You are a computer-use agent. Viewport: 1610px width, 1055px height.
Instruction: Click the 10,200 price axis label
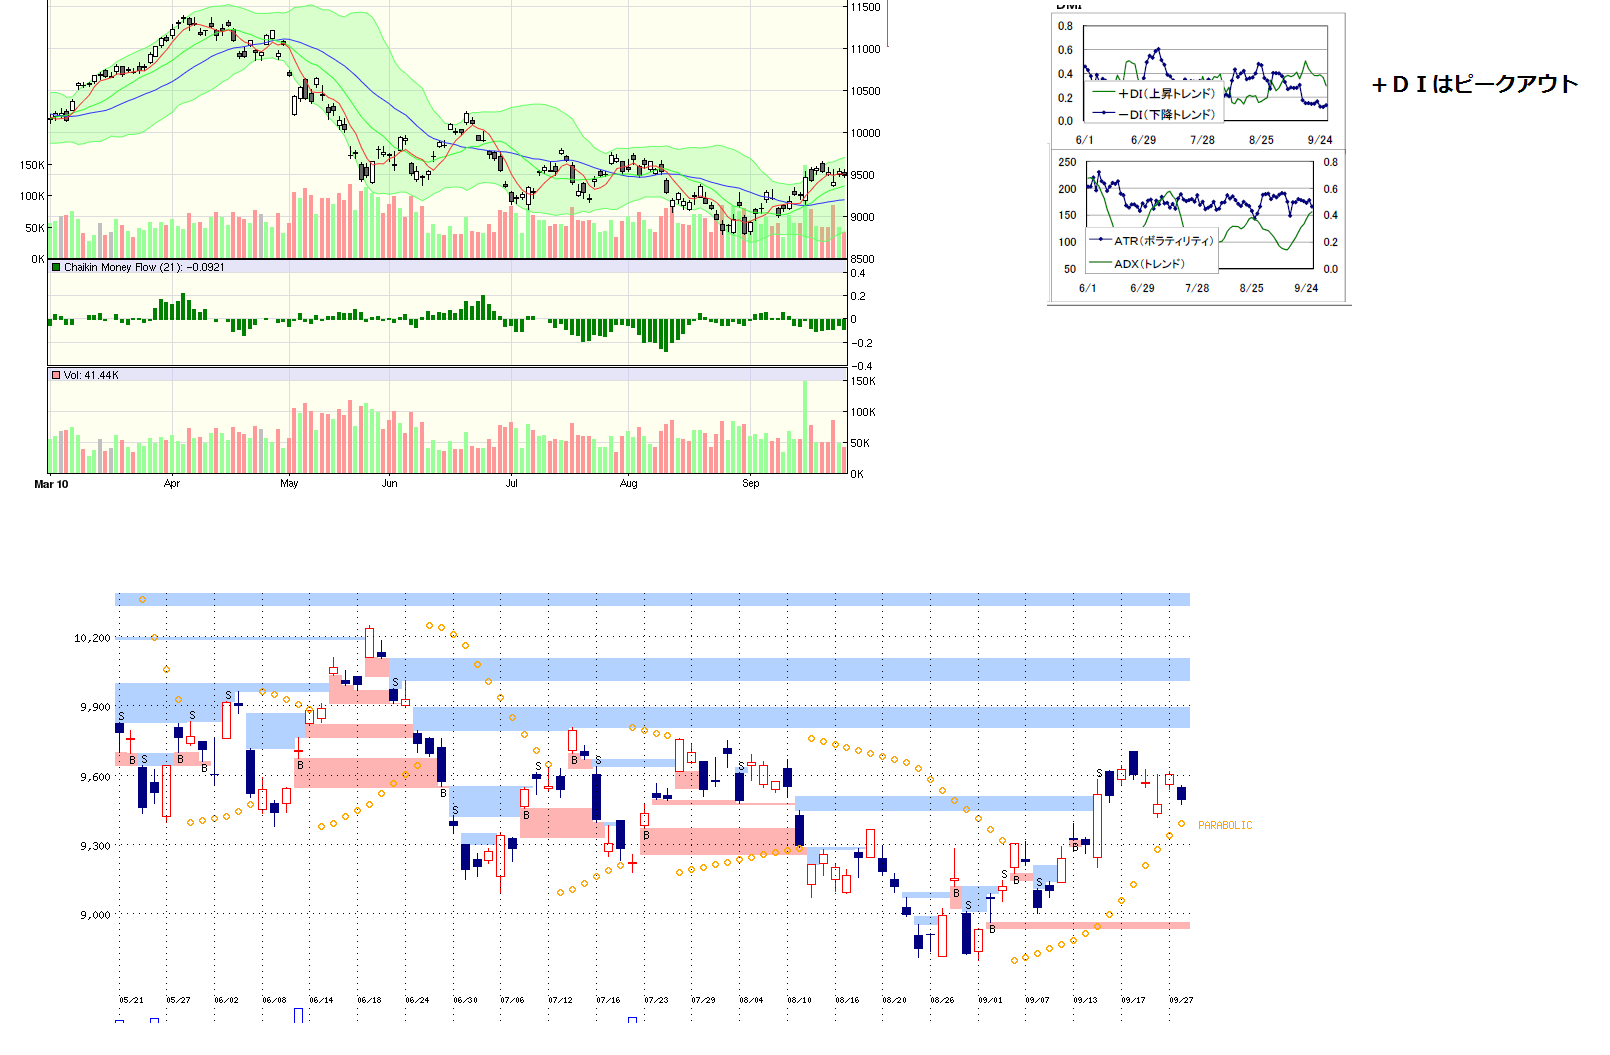[92, 638]
